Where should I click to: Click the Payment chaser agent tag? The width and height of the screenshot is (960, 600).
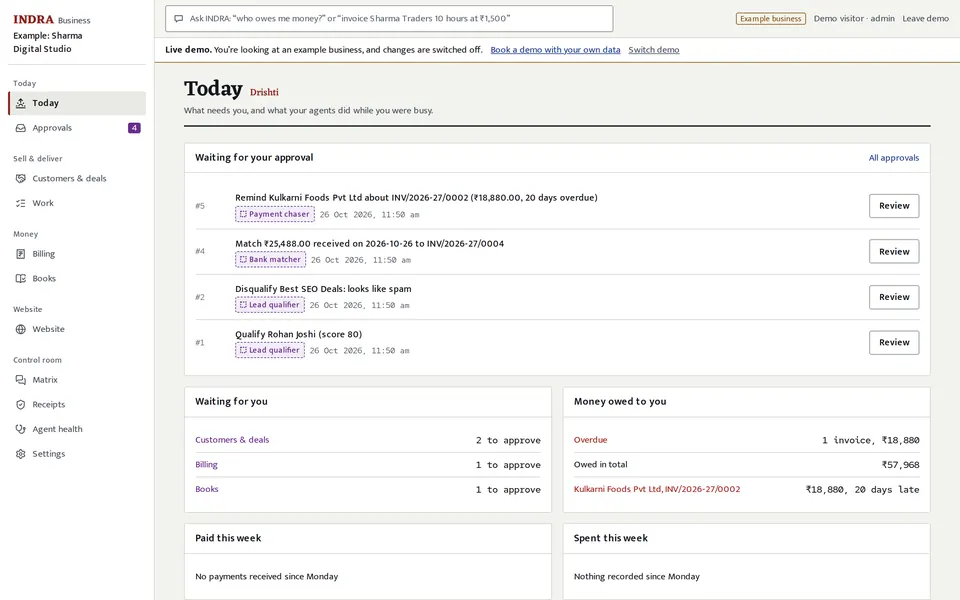275,214
